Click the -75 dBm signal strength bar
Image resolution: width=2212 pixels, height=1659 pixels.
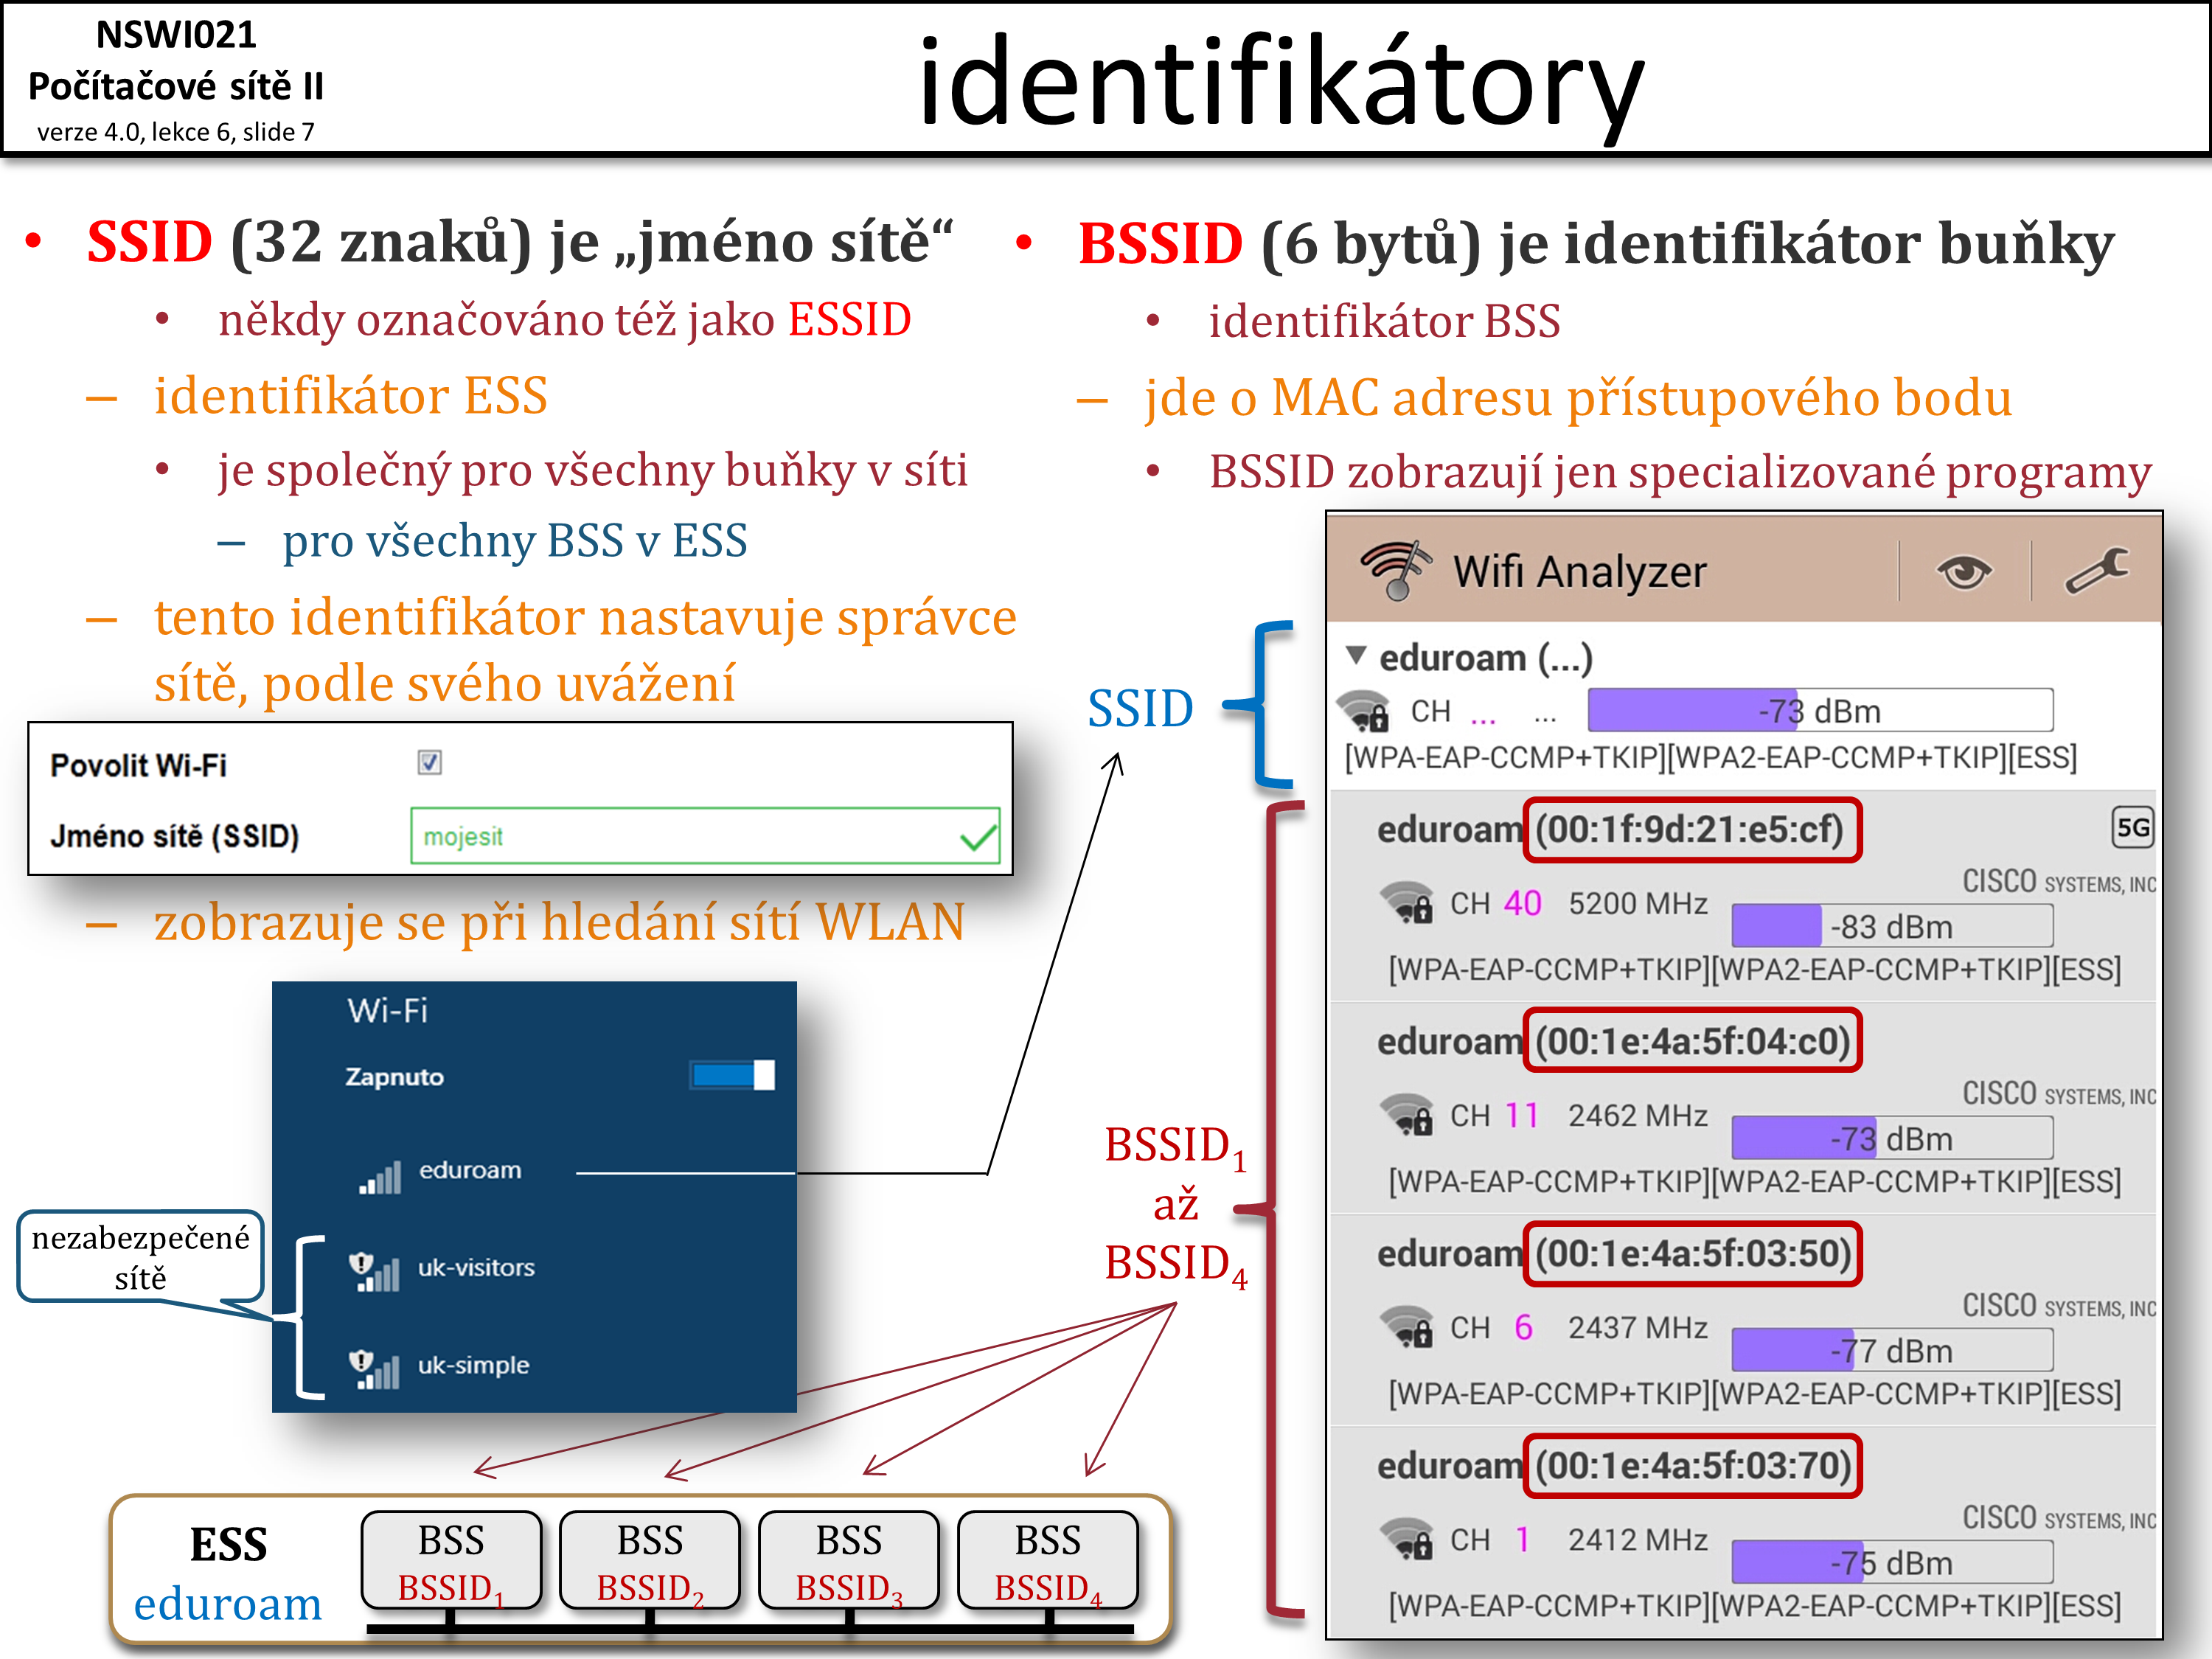coord(1892,1562)
